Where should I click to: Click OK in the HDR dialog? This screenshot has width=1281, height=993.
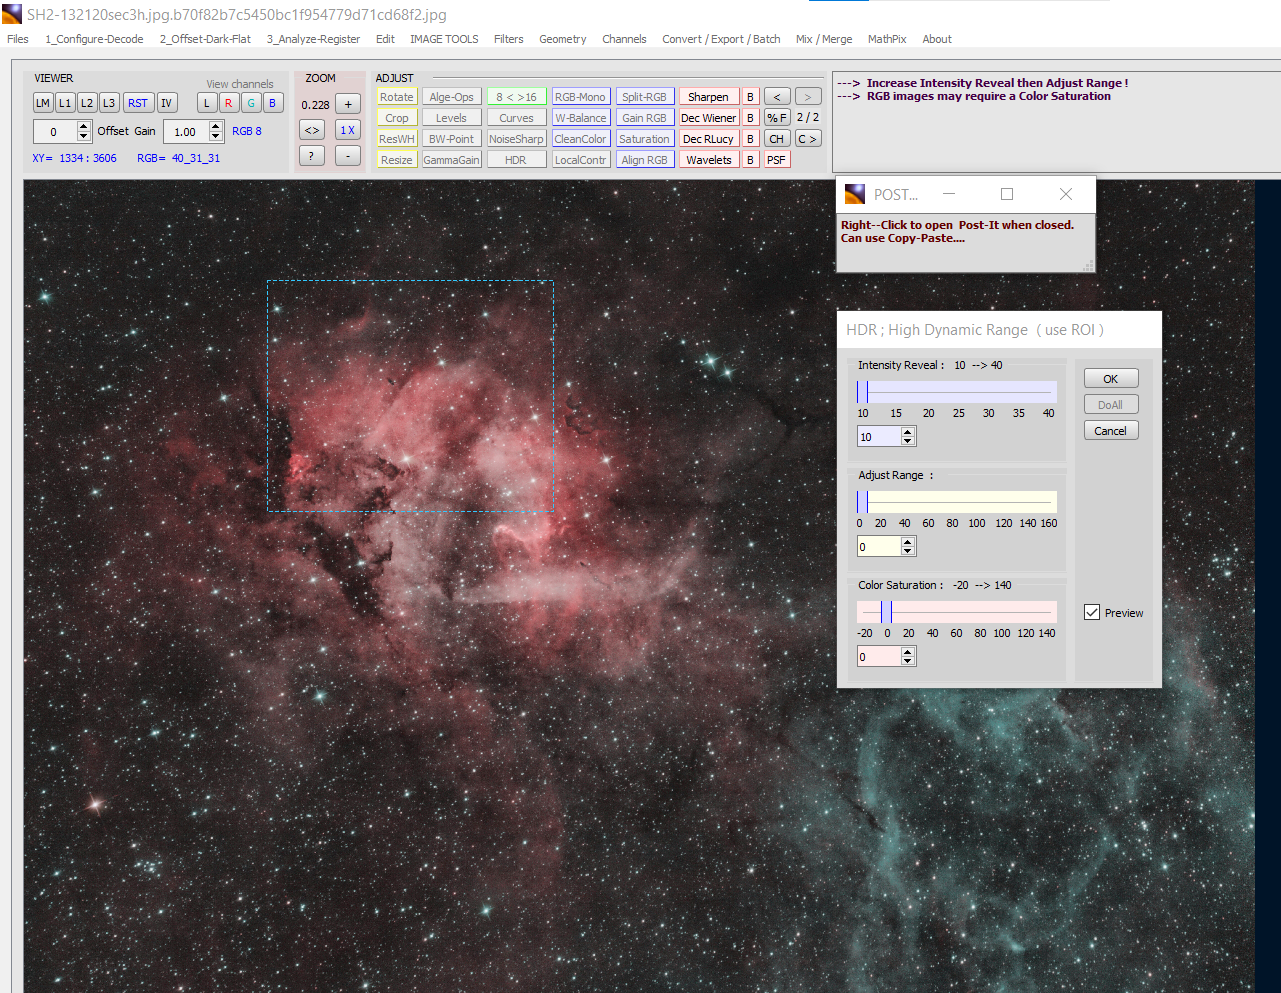[1111, 379]
